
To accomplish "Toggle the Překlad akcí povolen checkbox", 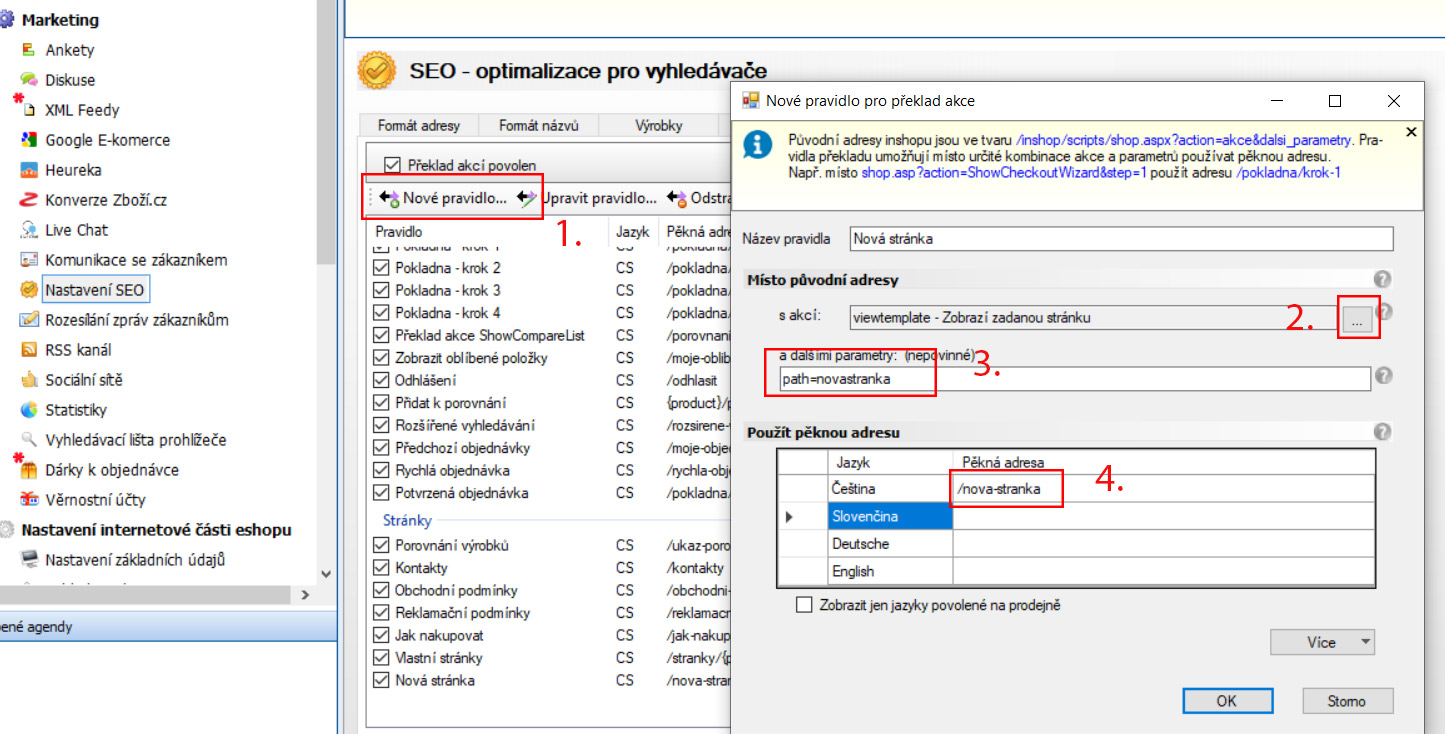I will (x=392, y=165).
